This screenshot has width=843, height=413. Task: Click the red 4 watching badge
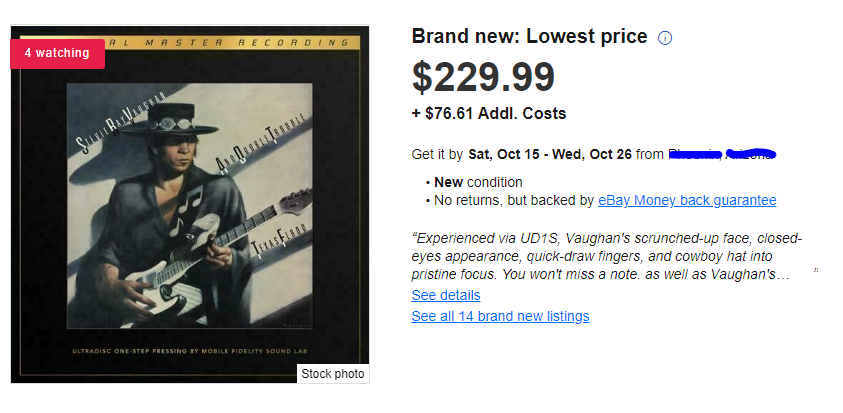pyautogui.click(x=57, y=53)
